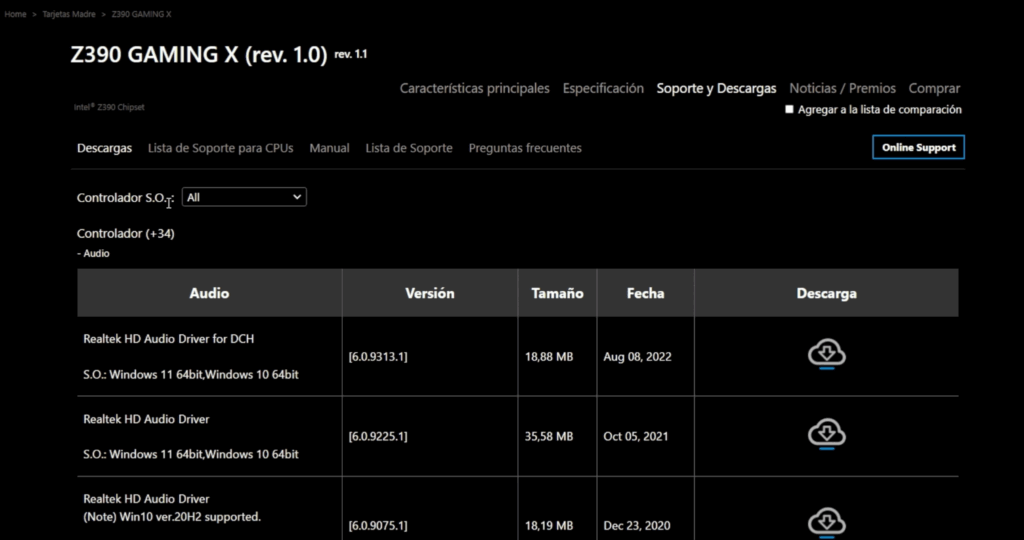Download audio driver version 6.0.9225.1
The height and width of the screenshot is (540, 1024).
point(827,434)
